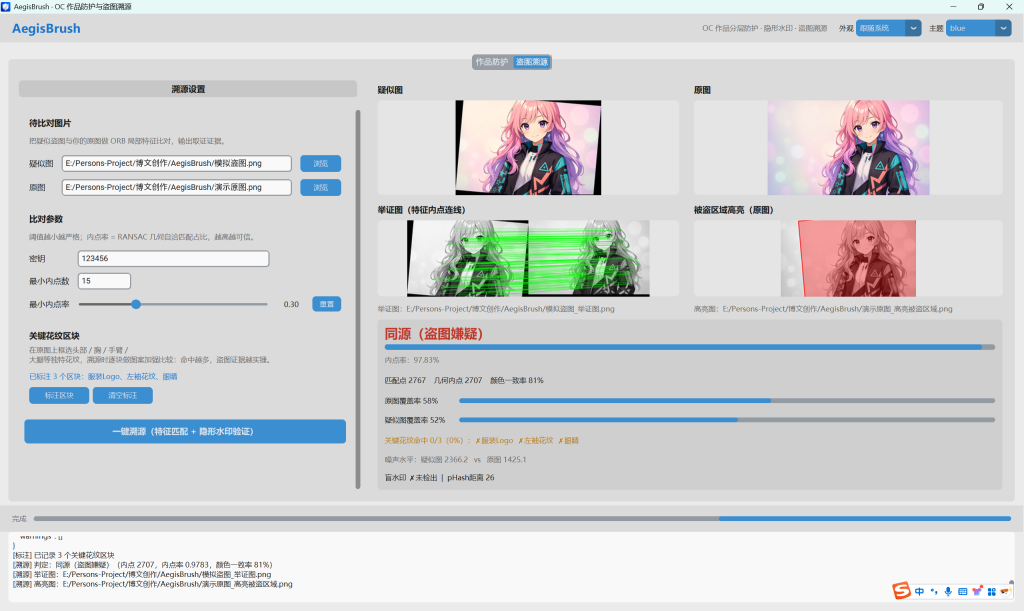Open the IME toolbox four-squares icon
The image size is (1024, 611).
tap(991, 591)
